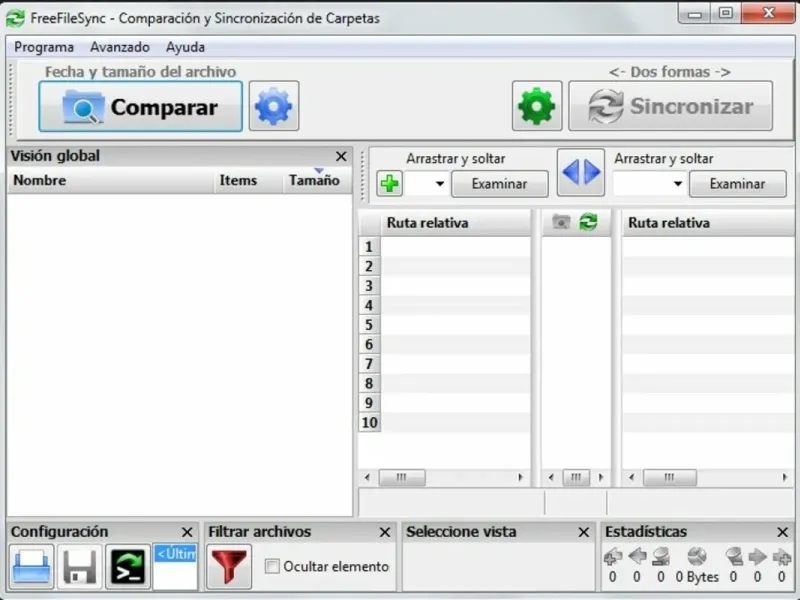Select row number 1
The image size is (800, 600).
369,247
